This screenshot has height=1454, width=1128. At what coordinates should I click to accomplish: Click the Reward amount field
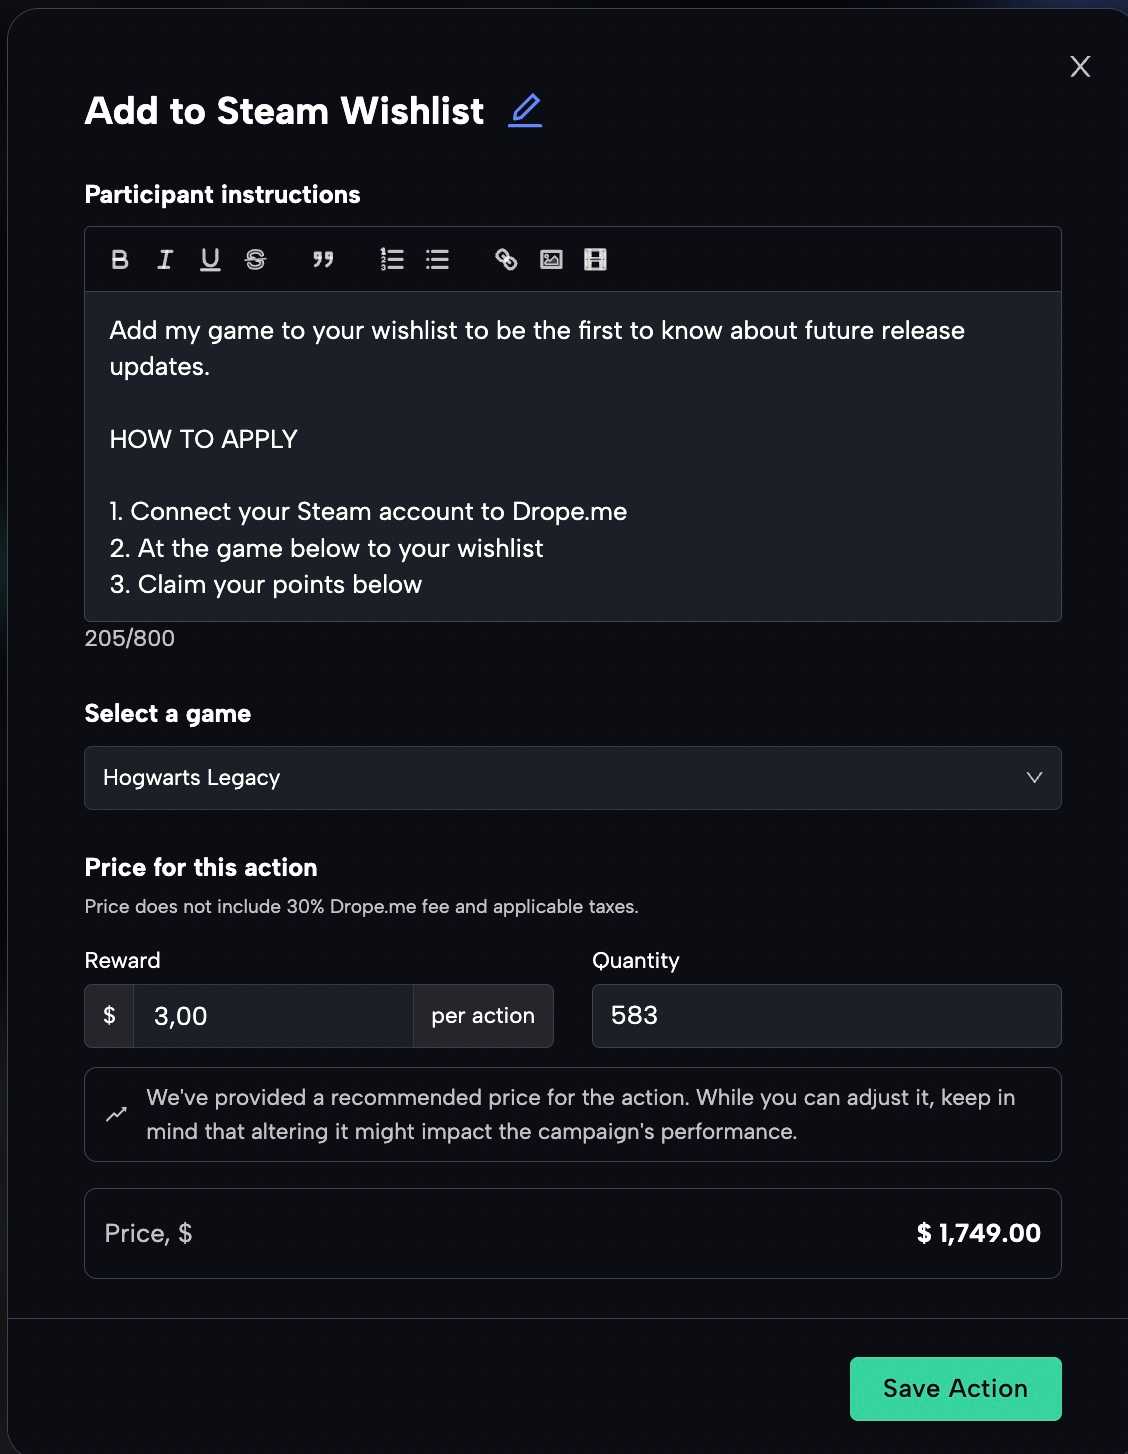pos(272,1016)
